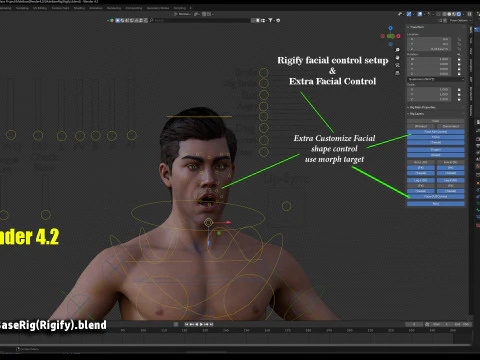Select rendered viewport shading mode

tap(459, 14)
